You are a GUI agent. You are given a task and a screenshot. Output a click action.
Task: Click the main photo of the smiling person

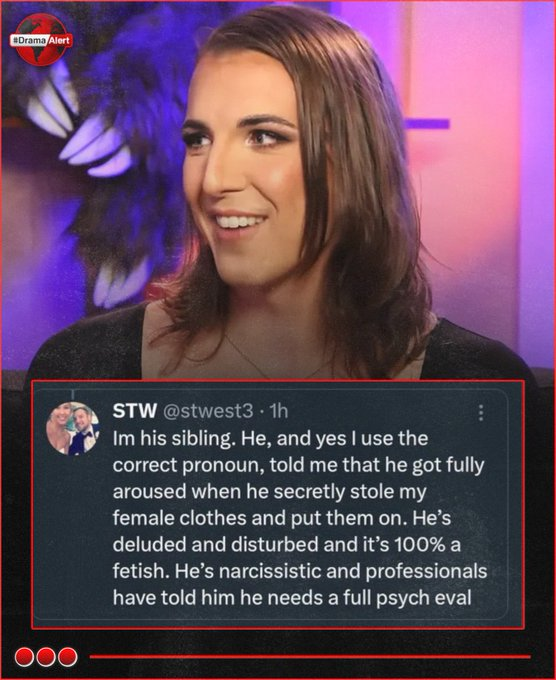point(278,191)
